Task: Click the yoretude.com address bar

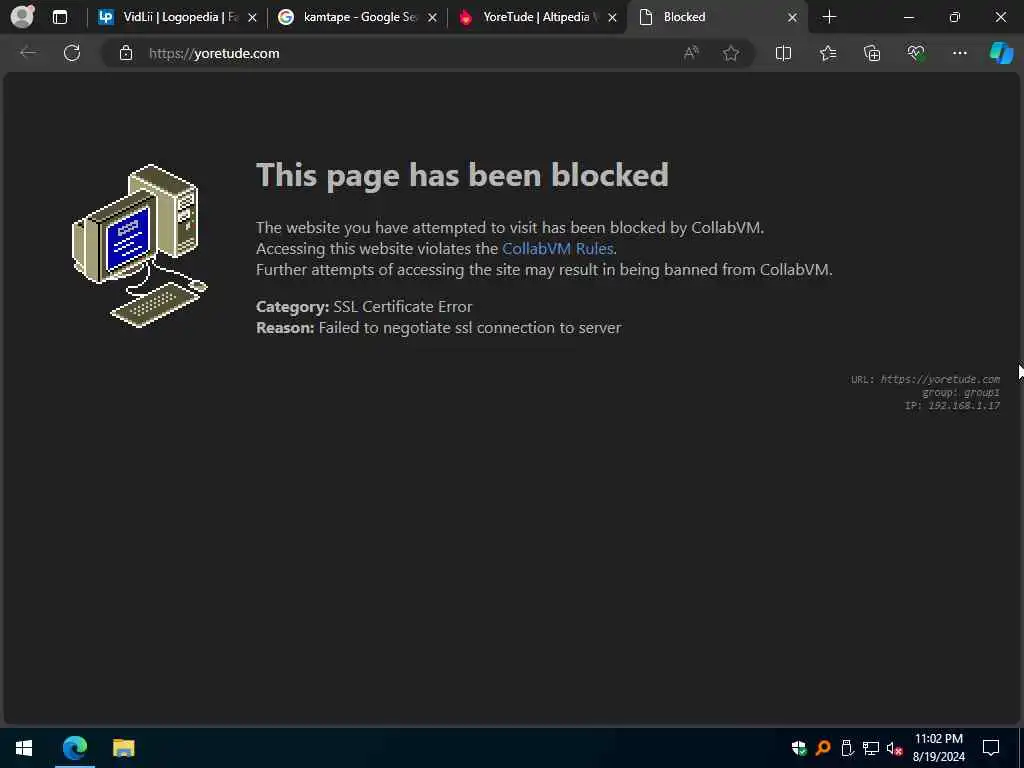Action: click(392, 53)
